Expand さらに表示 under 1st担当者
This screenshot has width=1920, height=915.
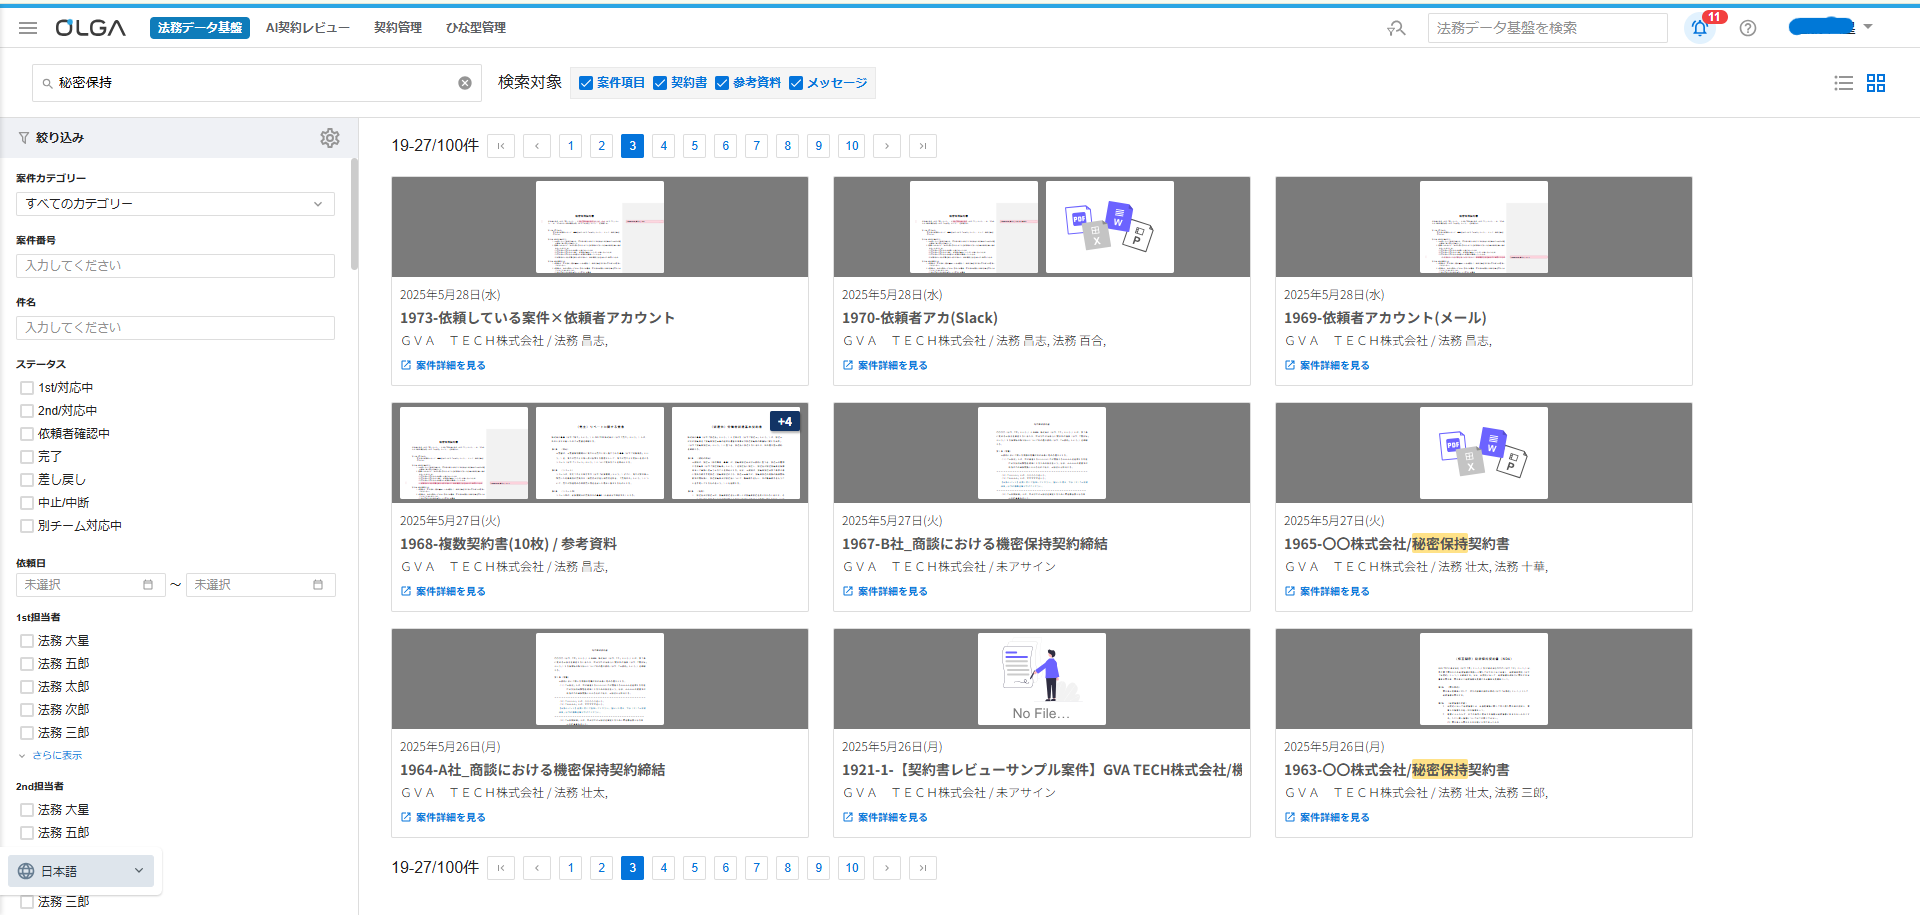click(x=50, y=756)
